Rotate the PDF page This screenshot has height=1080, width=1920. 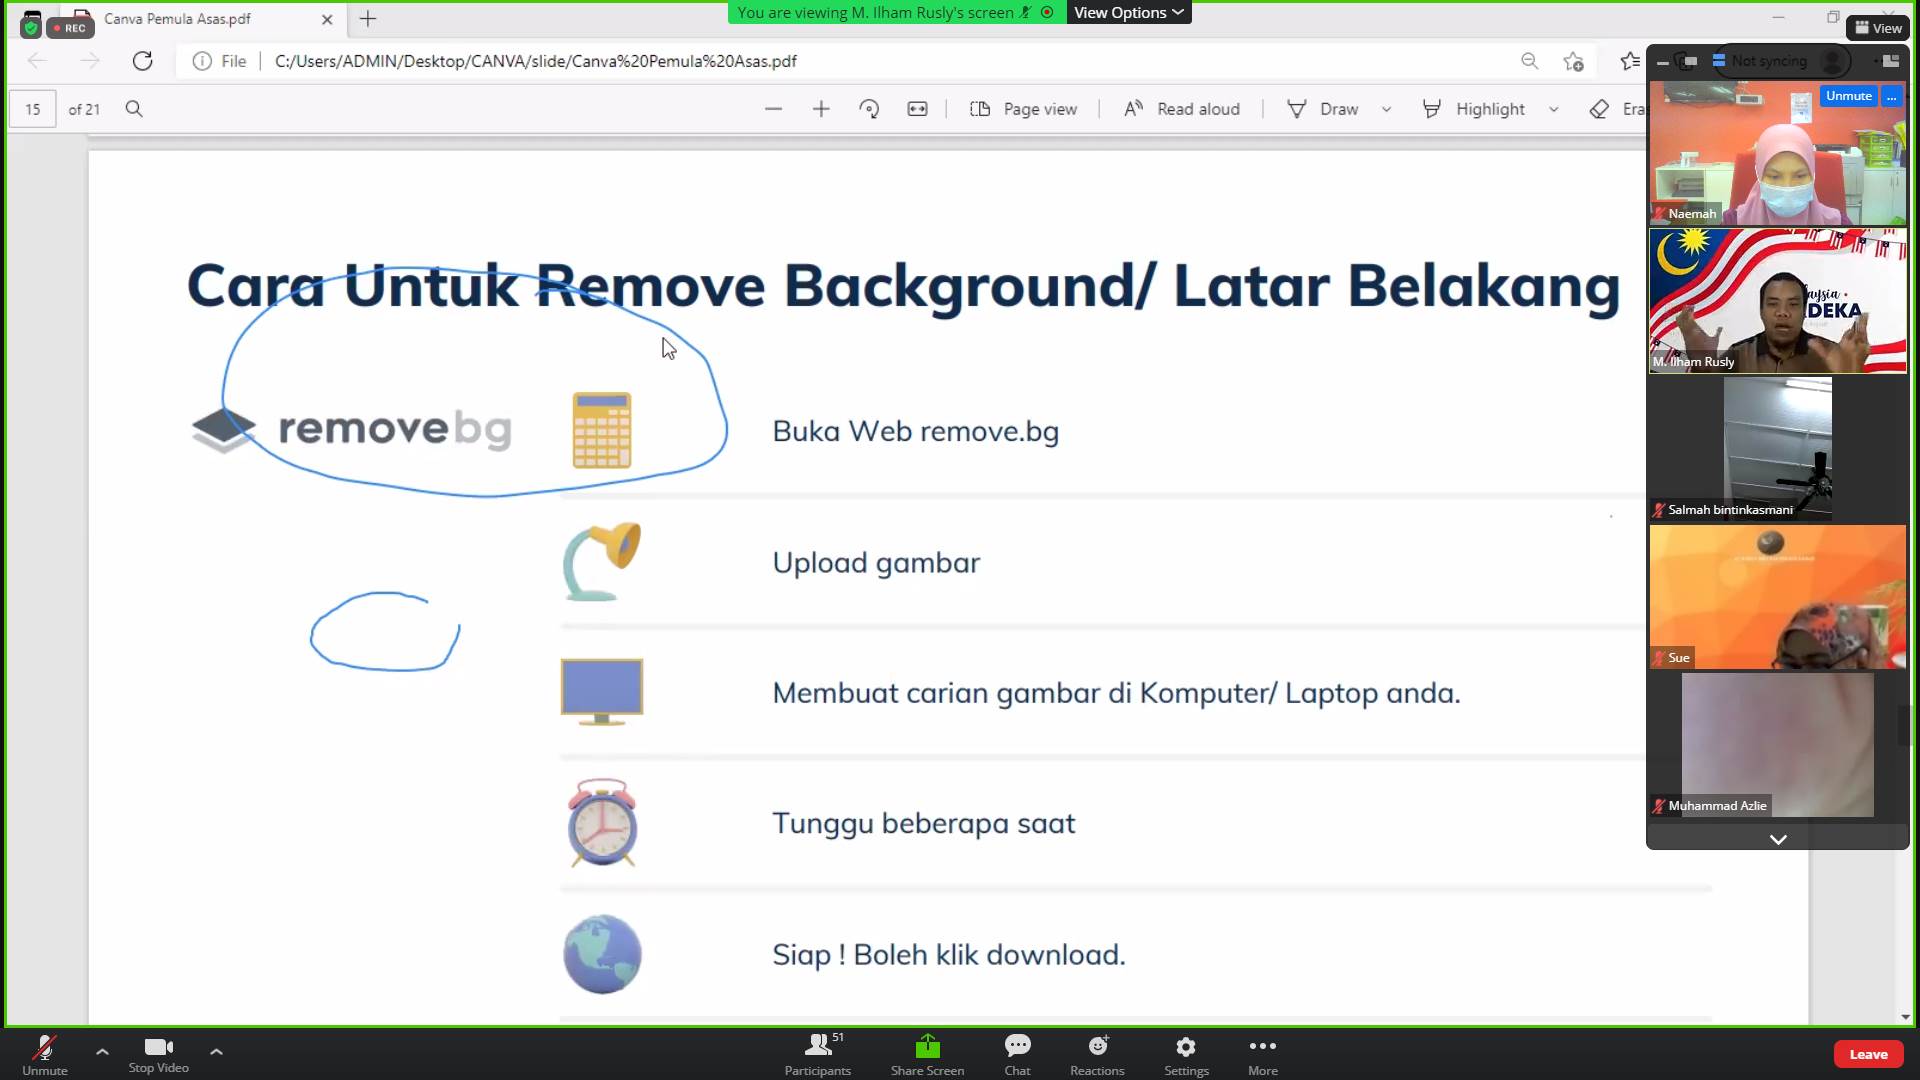[869, 109]
